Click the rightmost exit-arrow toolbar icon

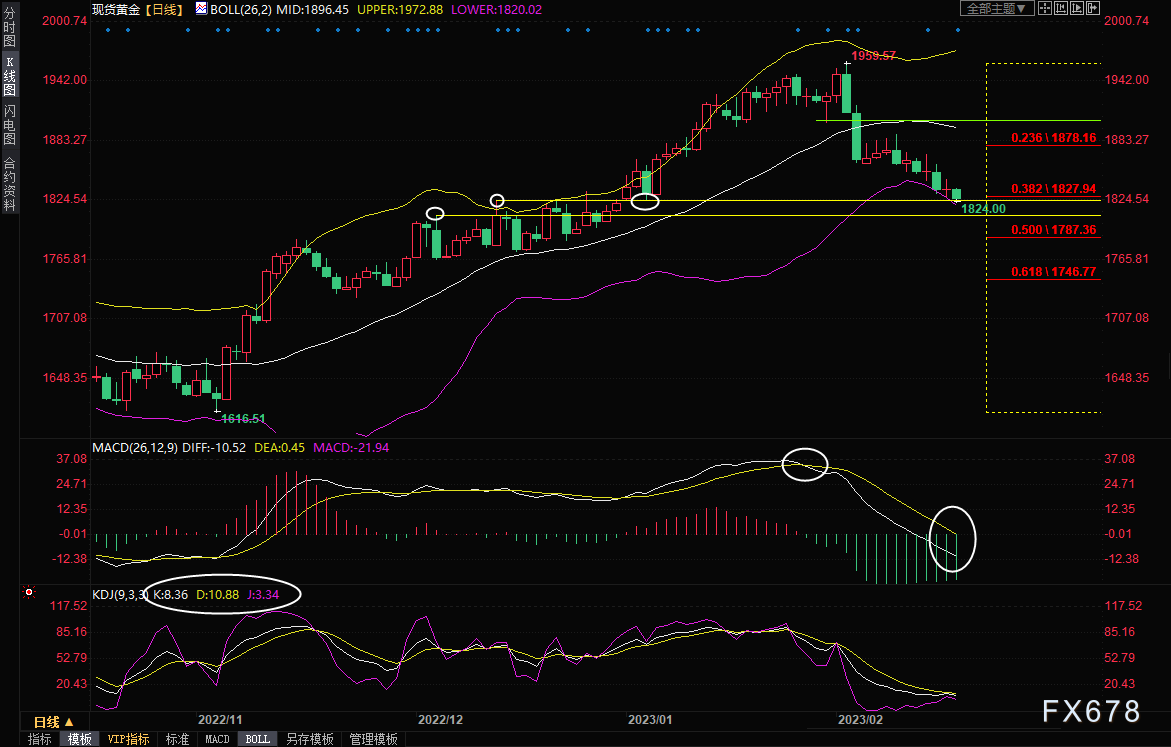click(1091, 8)
